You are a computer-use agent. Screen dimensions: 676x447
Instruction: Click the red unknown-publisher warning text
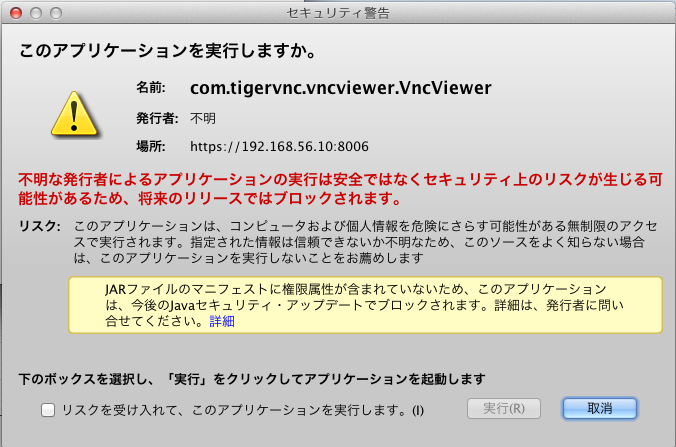tap(340, 189)
